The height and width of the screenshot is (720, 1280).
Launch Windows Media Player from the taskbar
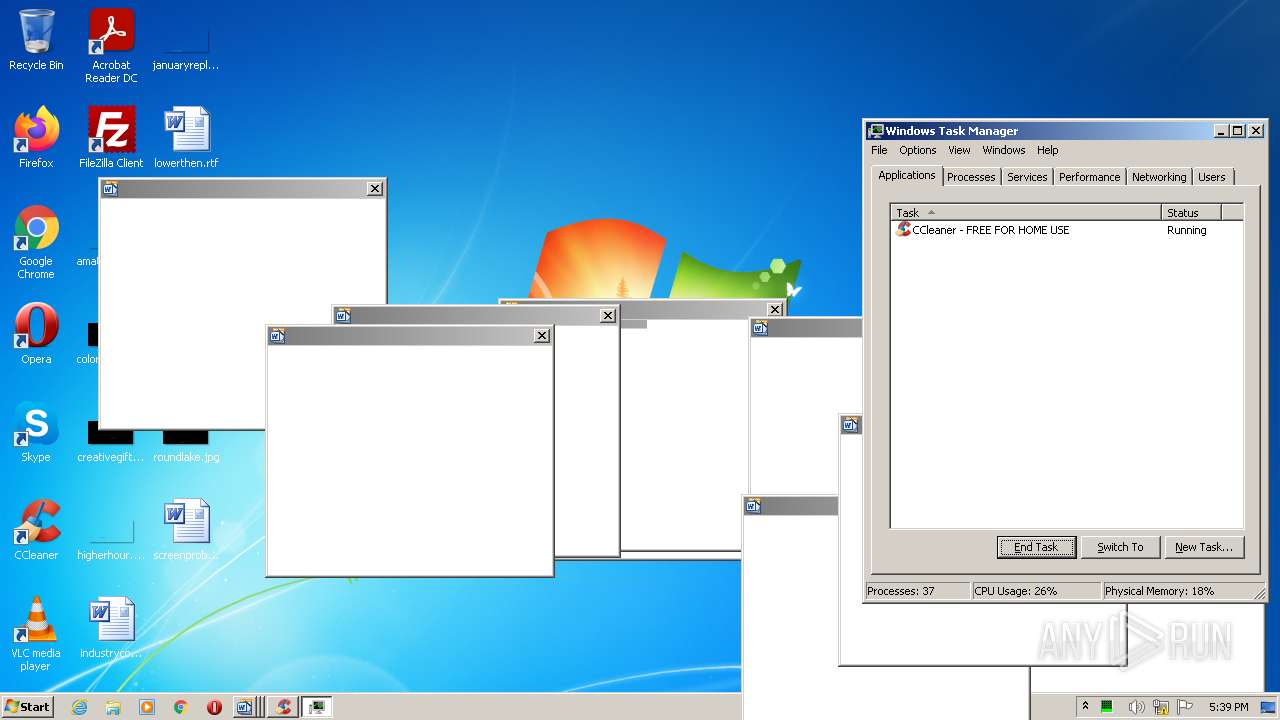click(x=147, y=707)
